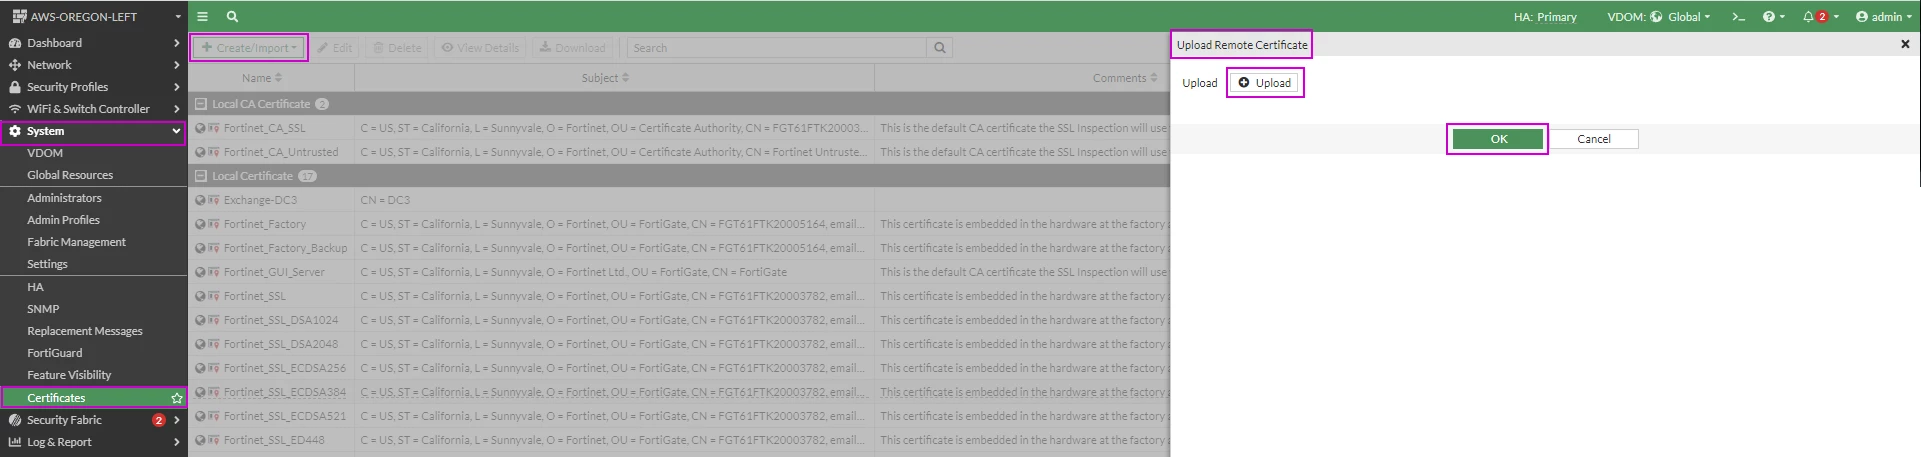Expand the Network menu
The image size is (1921, 457).
click(x=94, y=65)
